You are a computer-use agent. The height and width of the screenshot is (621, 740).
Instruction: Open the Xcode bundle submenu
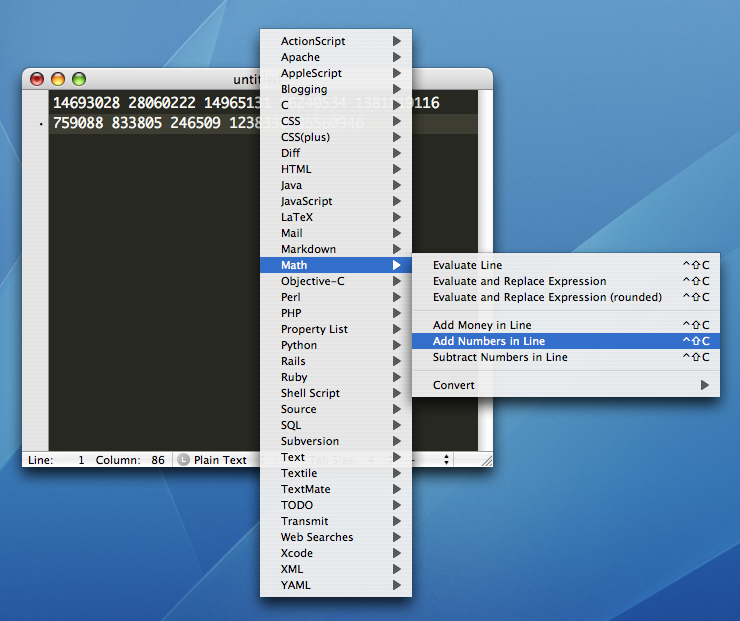[x=336, y=553]
